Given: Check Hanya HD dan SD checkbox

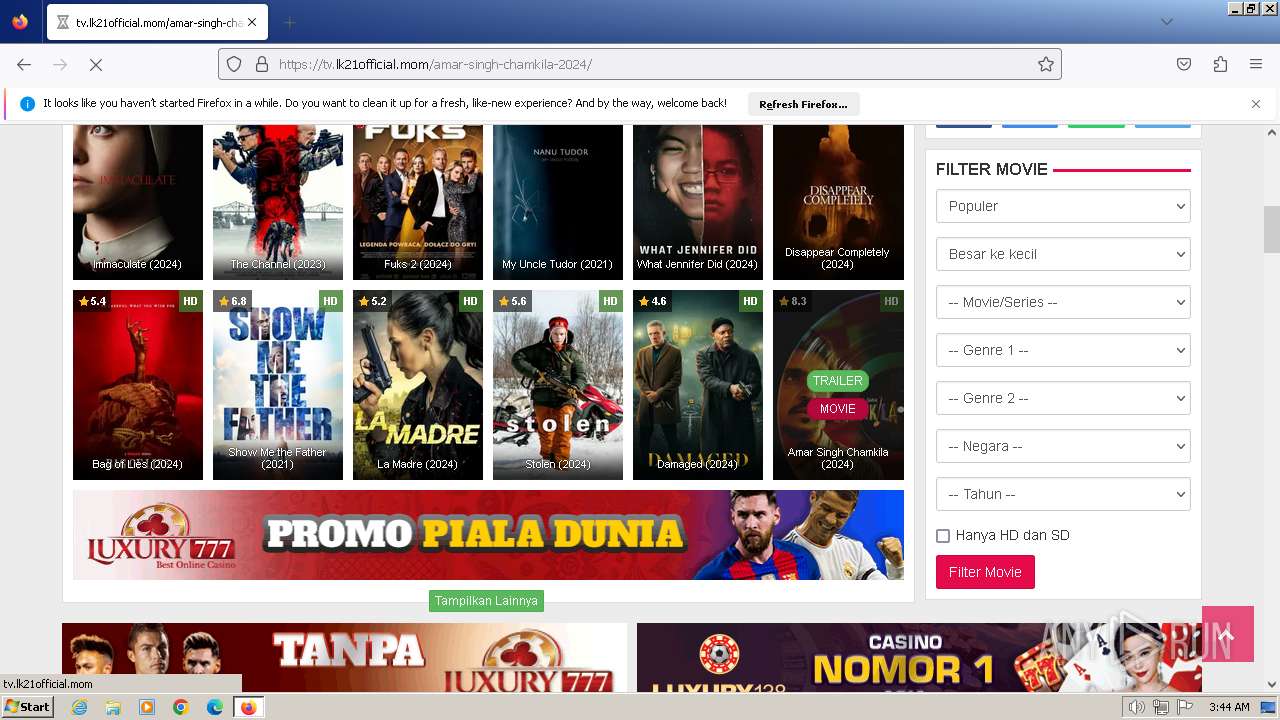Looking at the screenshot, I should tap(943, 536).
